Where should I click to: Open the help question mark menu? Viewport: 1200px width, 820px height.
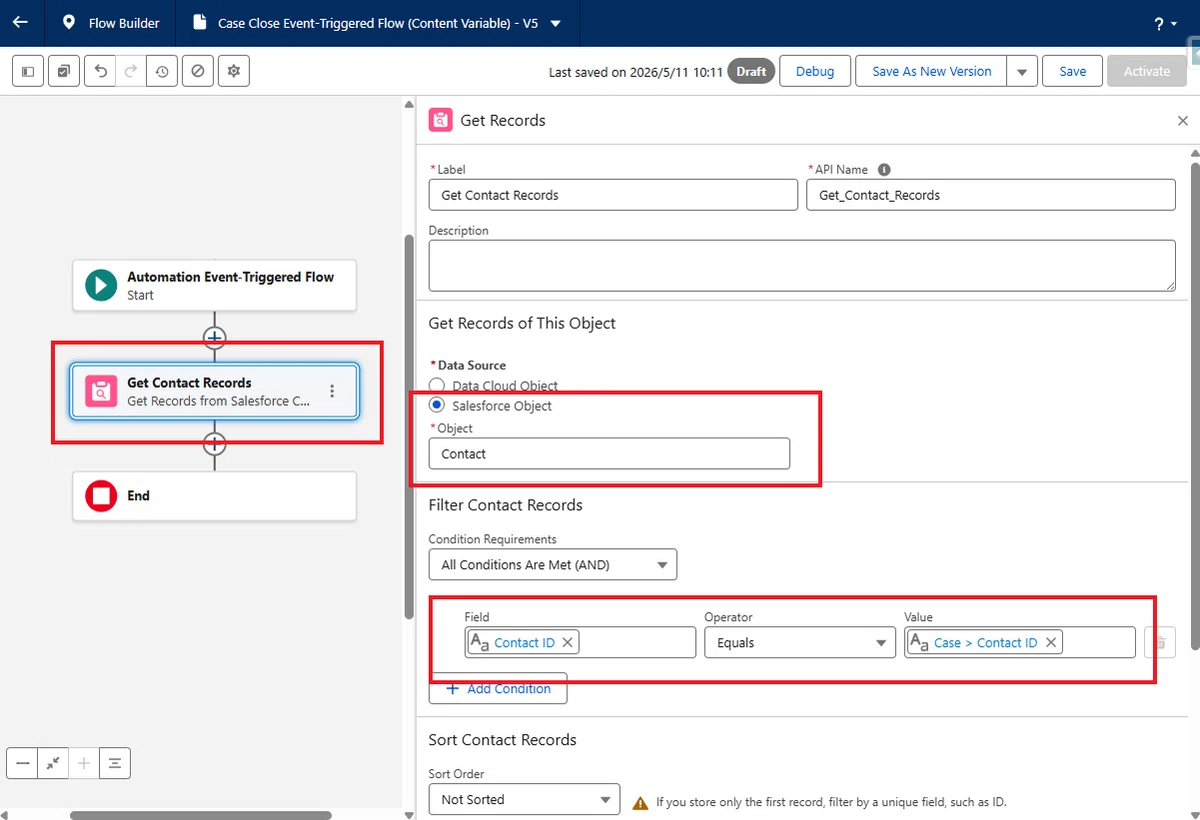tap(1165, 23)
